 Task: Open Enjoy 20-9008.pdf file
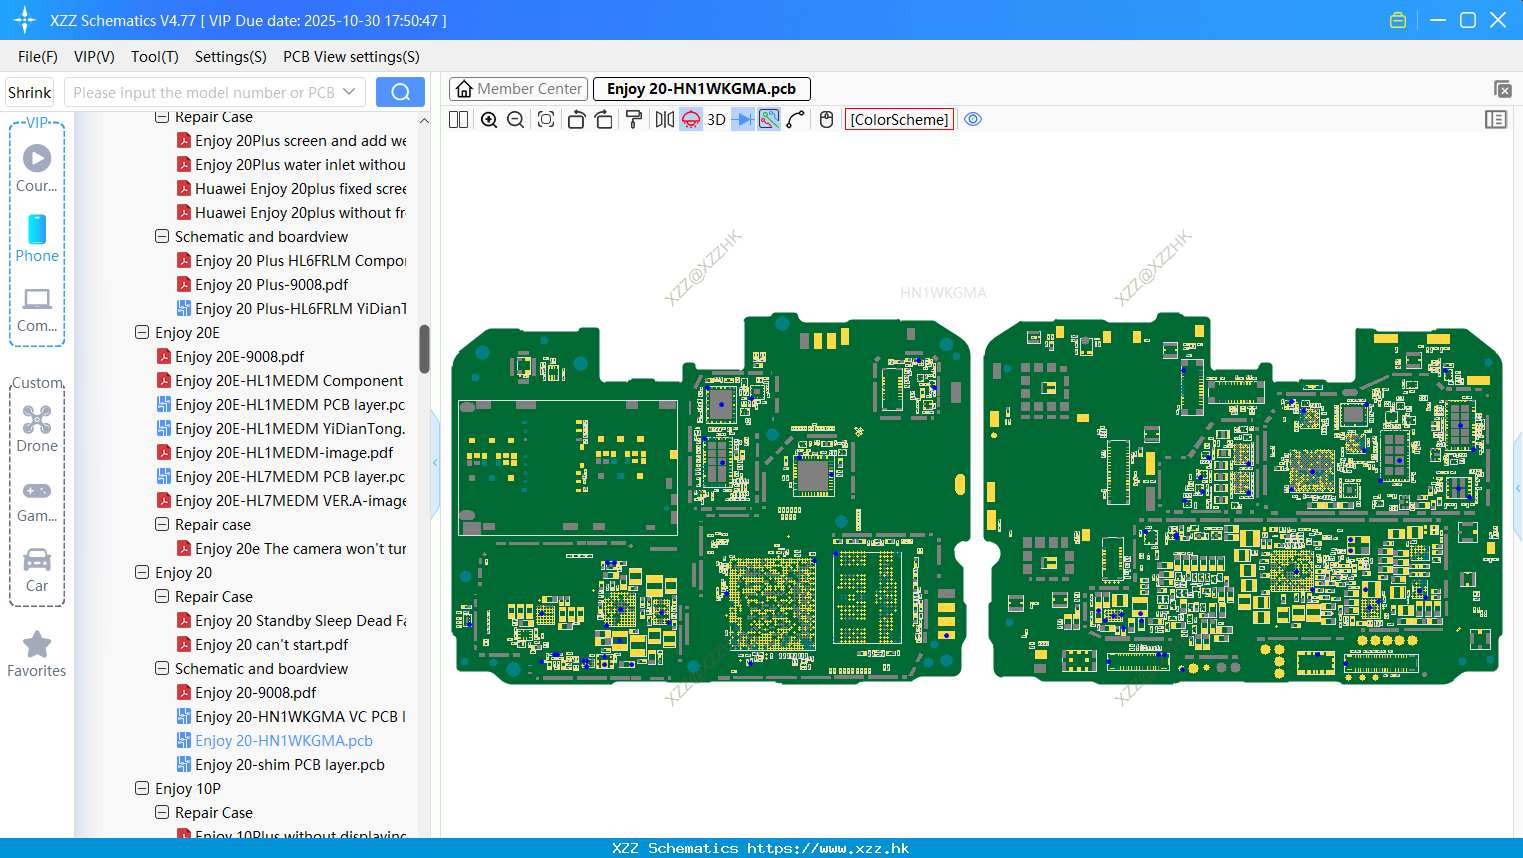click(255, 693)
